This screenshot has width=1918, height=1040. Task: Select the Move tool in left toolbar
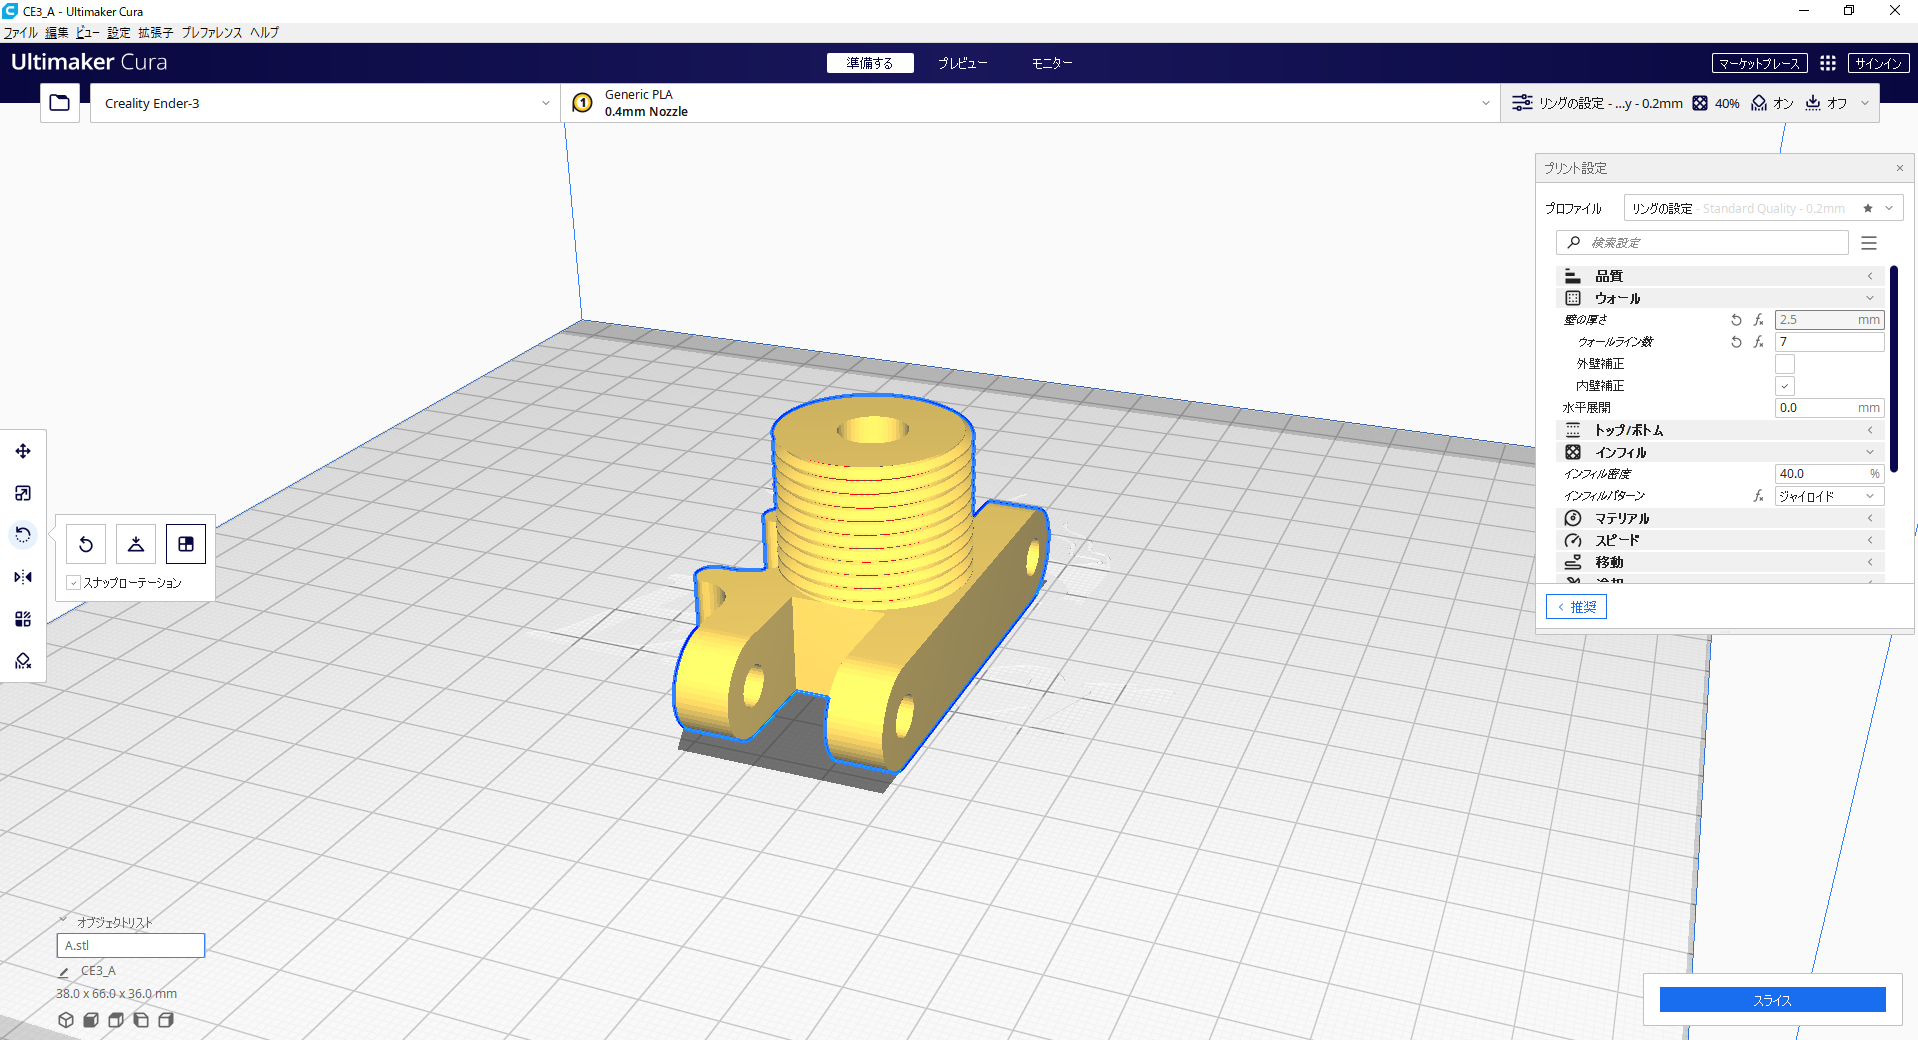(23, 451)
